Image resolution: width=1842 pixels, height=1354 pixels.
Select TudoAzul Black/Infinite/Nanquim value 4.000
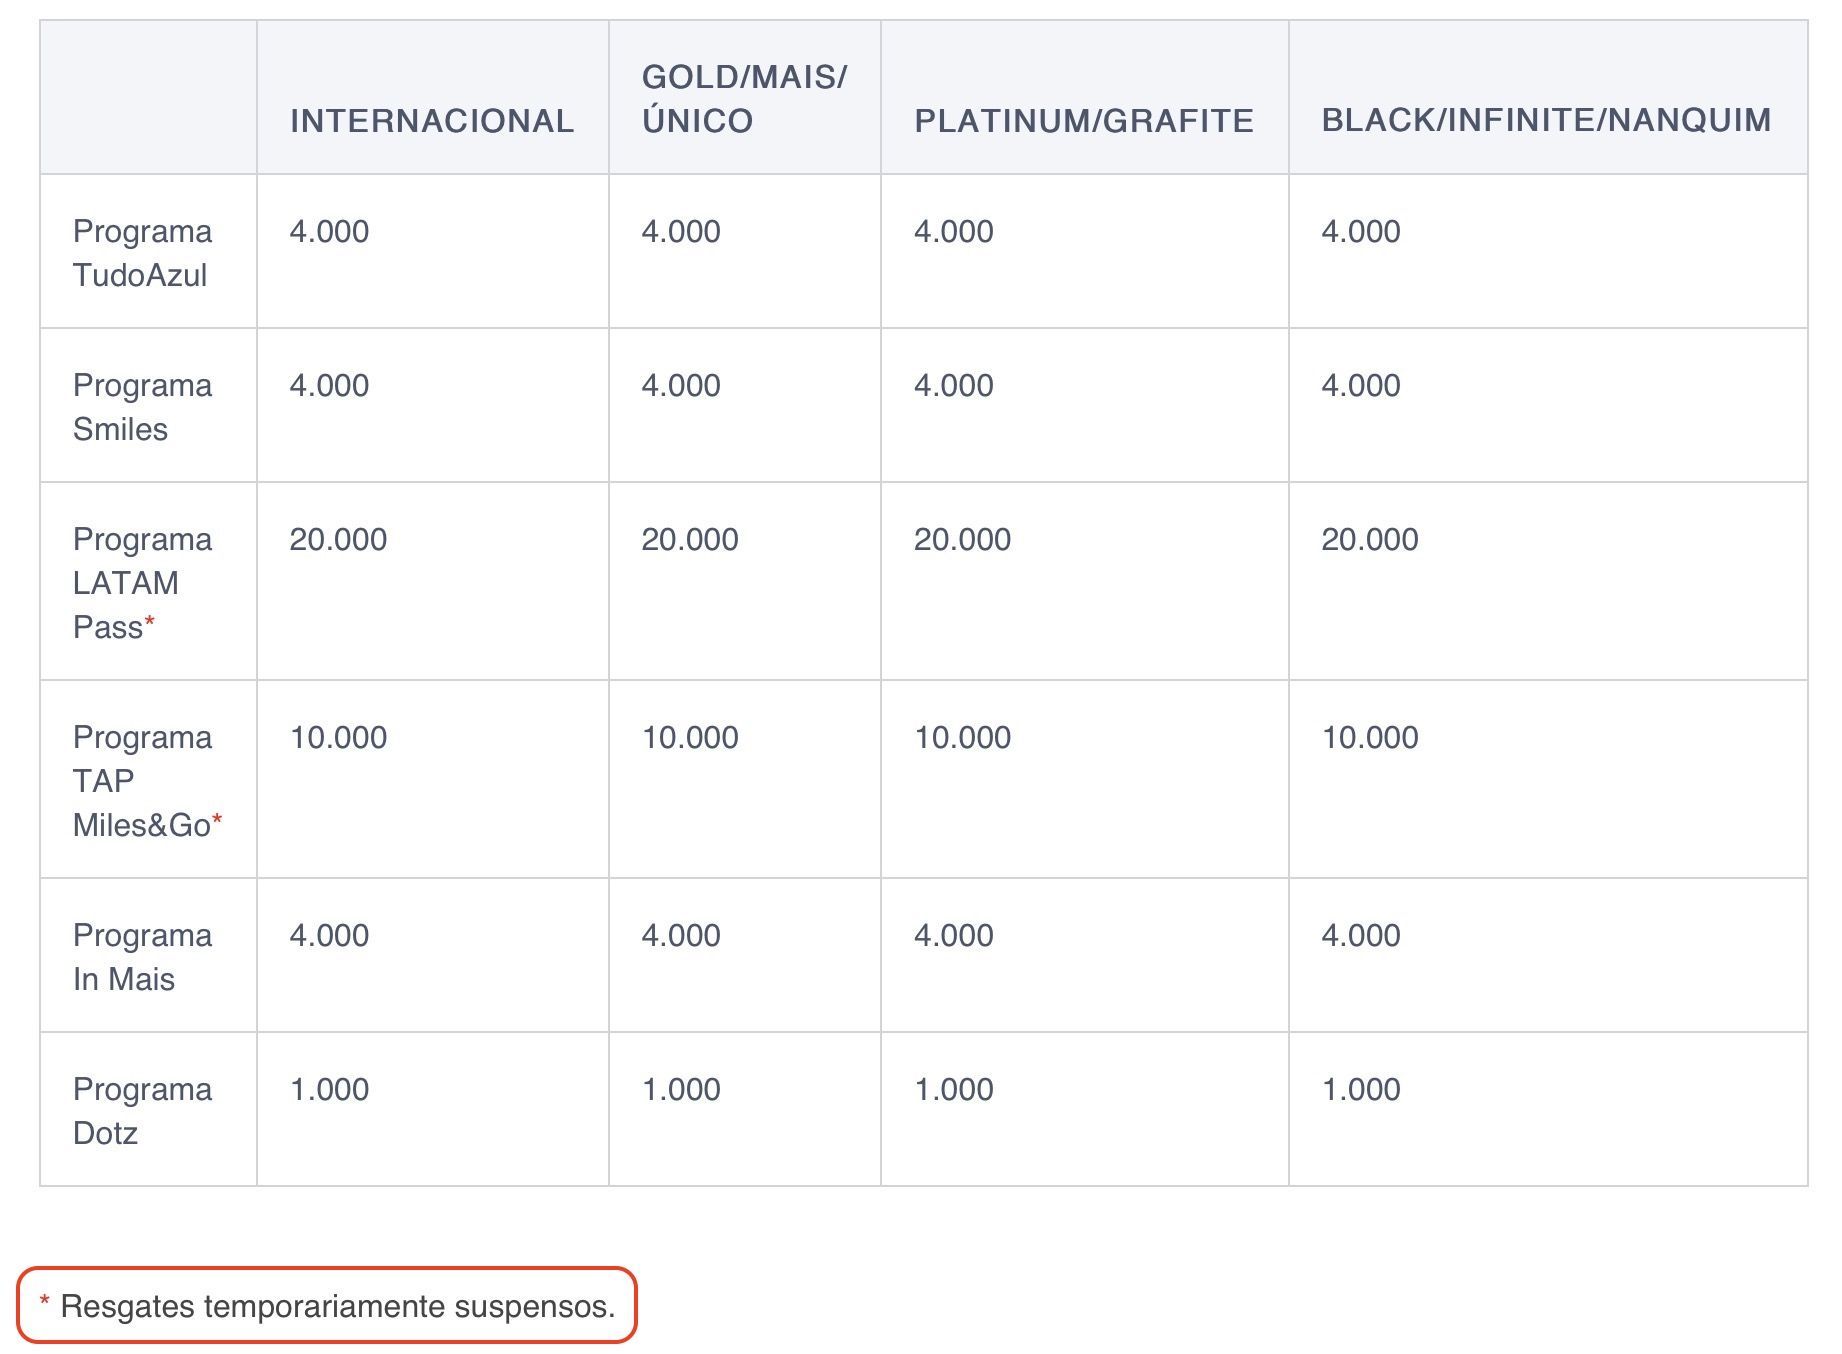point(1361,232)
